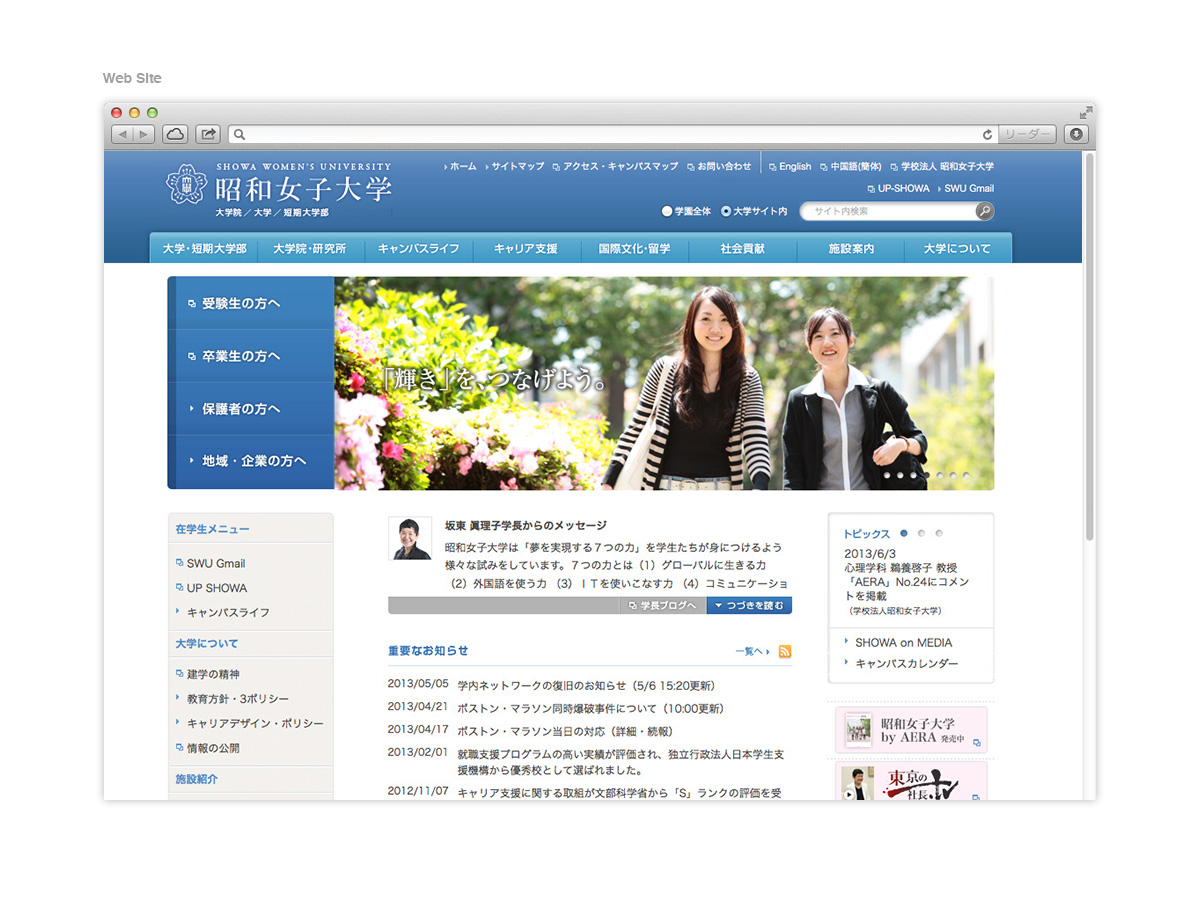
Task: Click the 学長ブログへ button
Action: (662, 605)
